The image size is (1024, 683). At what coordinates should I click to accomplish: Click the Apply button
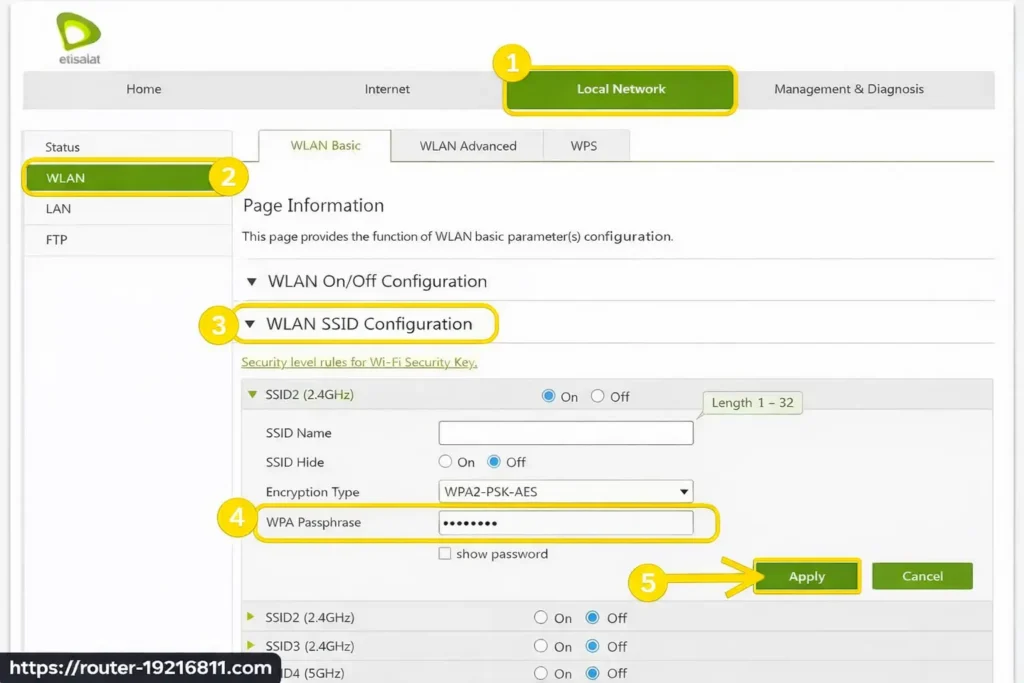coord(806,576)
